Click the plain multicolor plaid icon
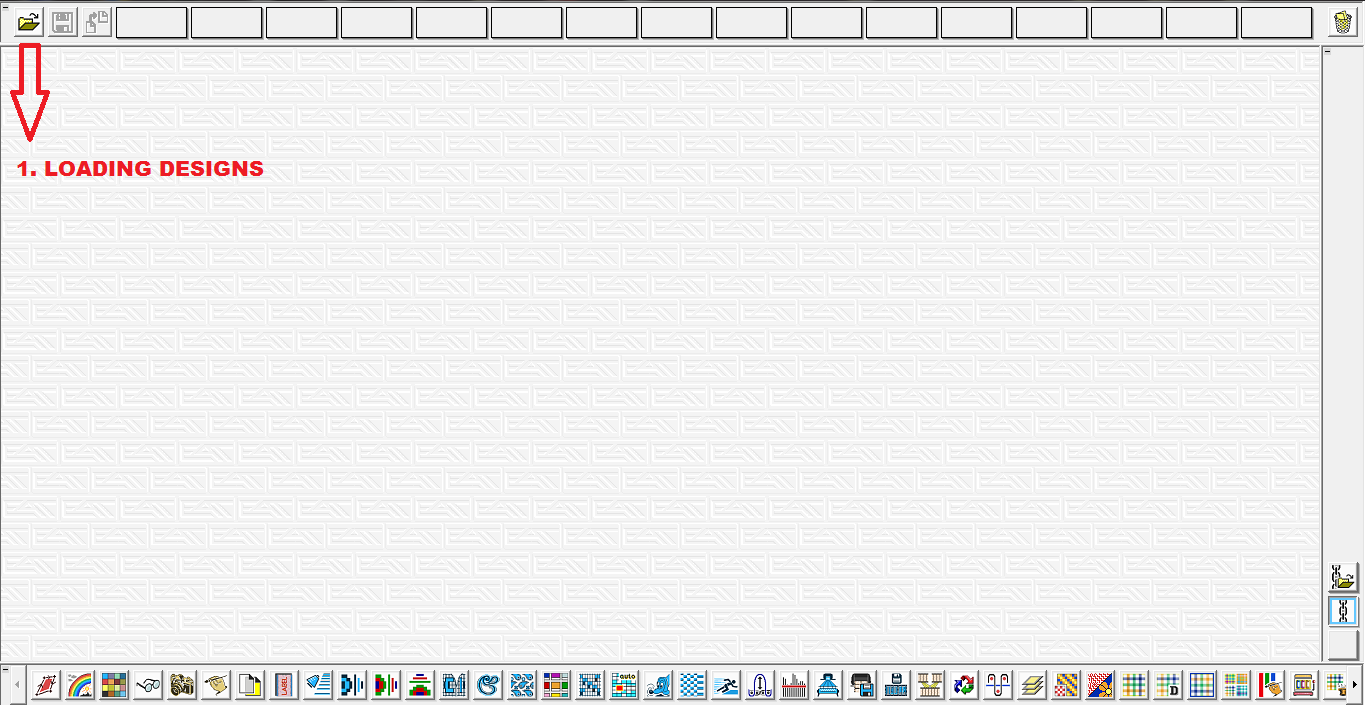1365x705 pixels. pos(1134,685)
